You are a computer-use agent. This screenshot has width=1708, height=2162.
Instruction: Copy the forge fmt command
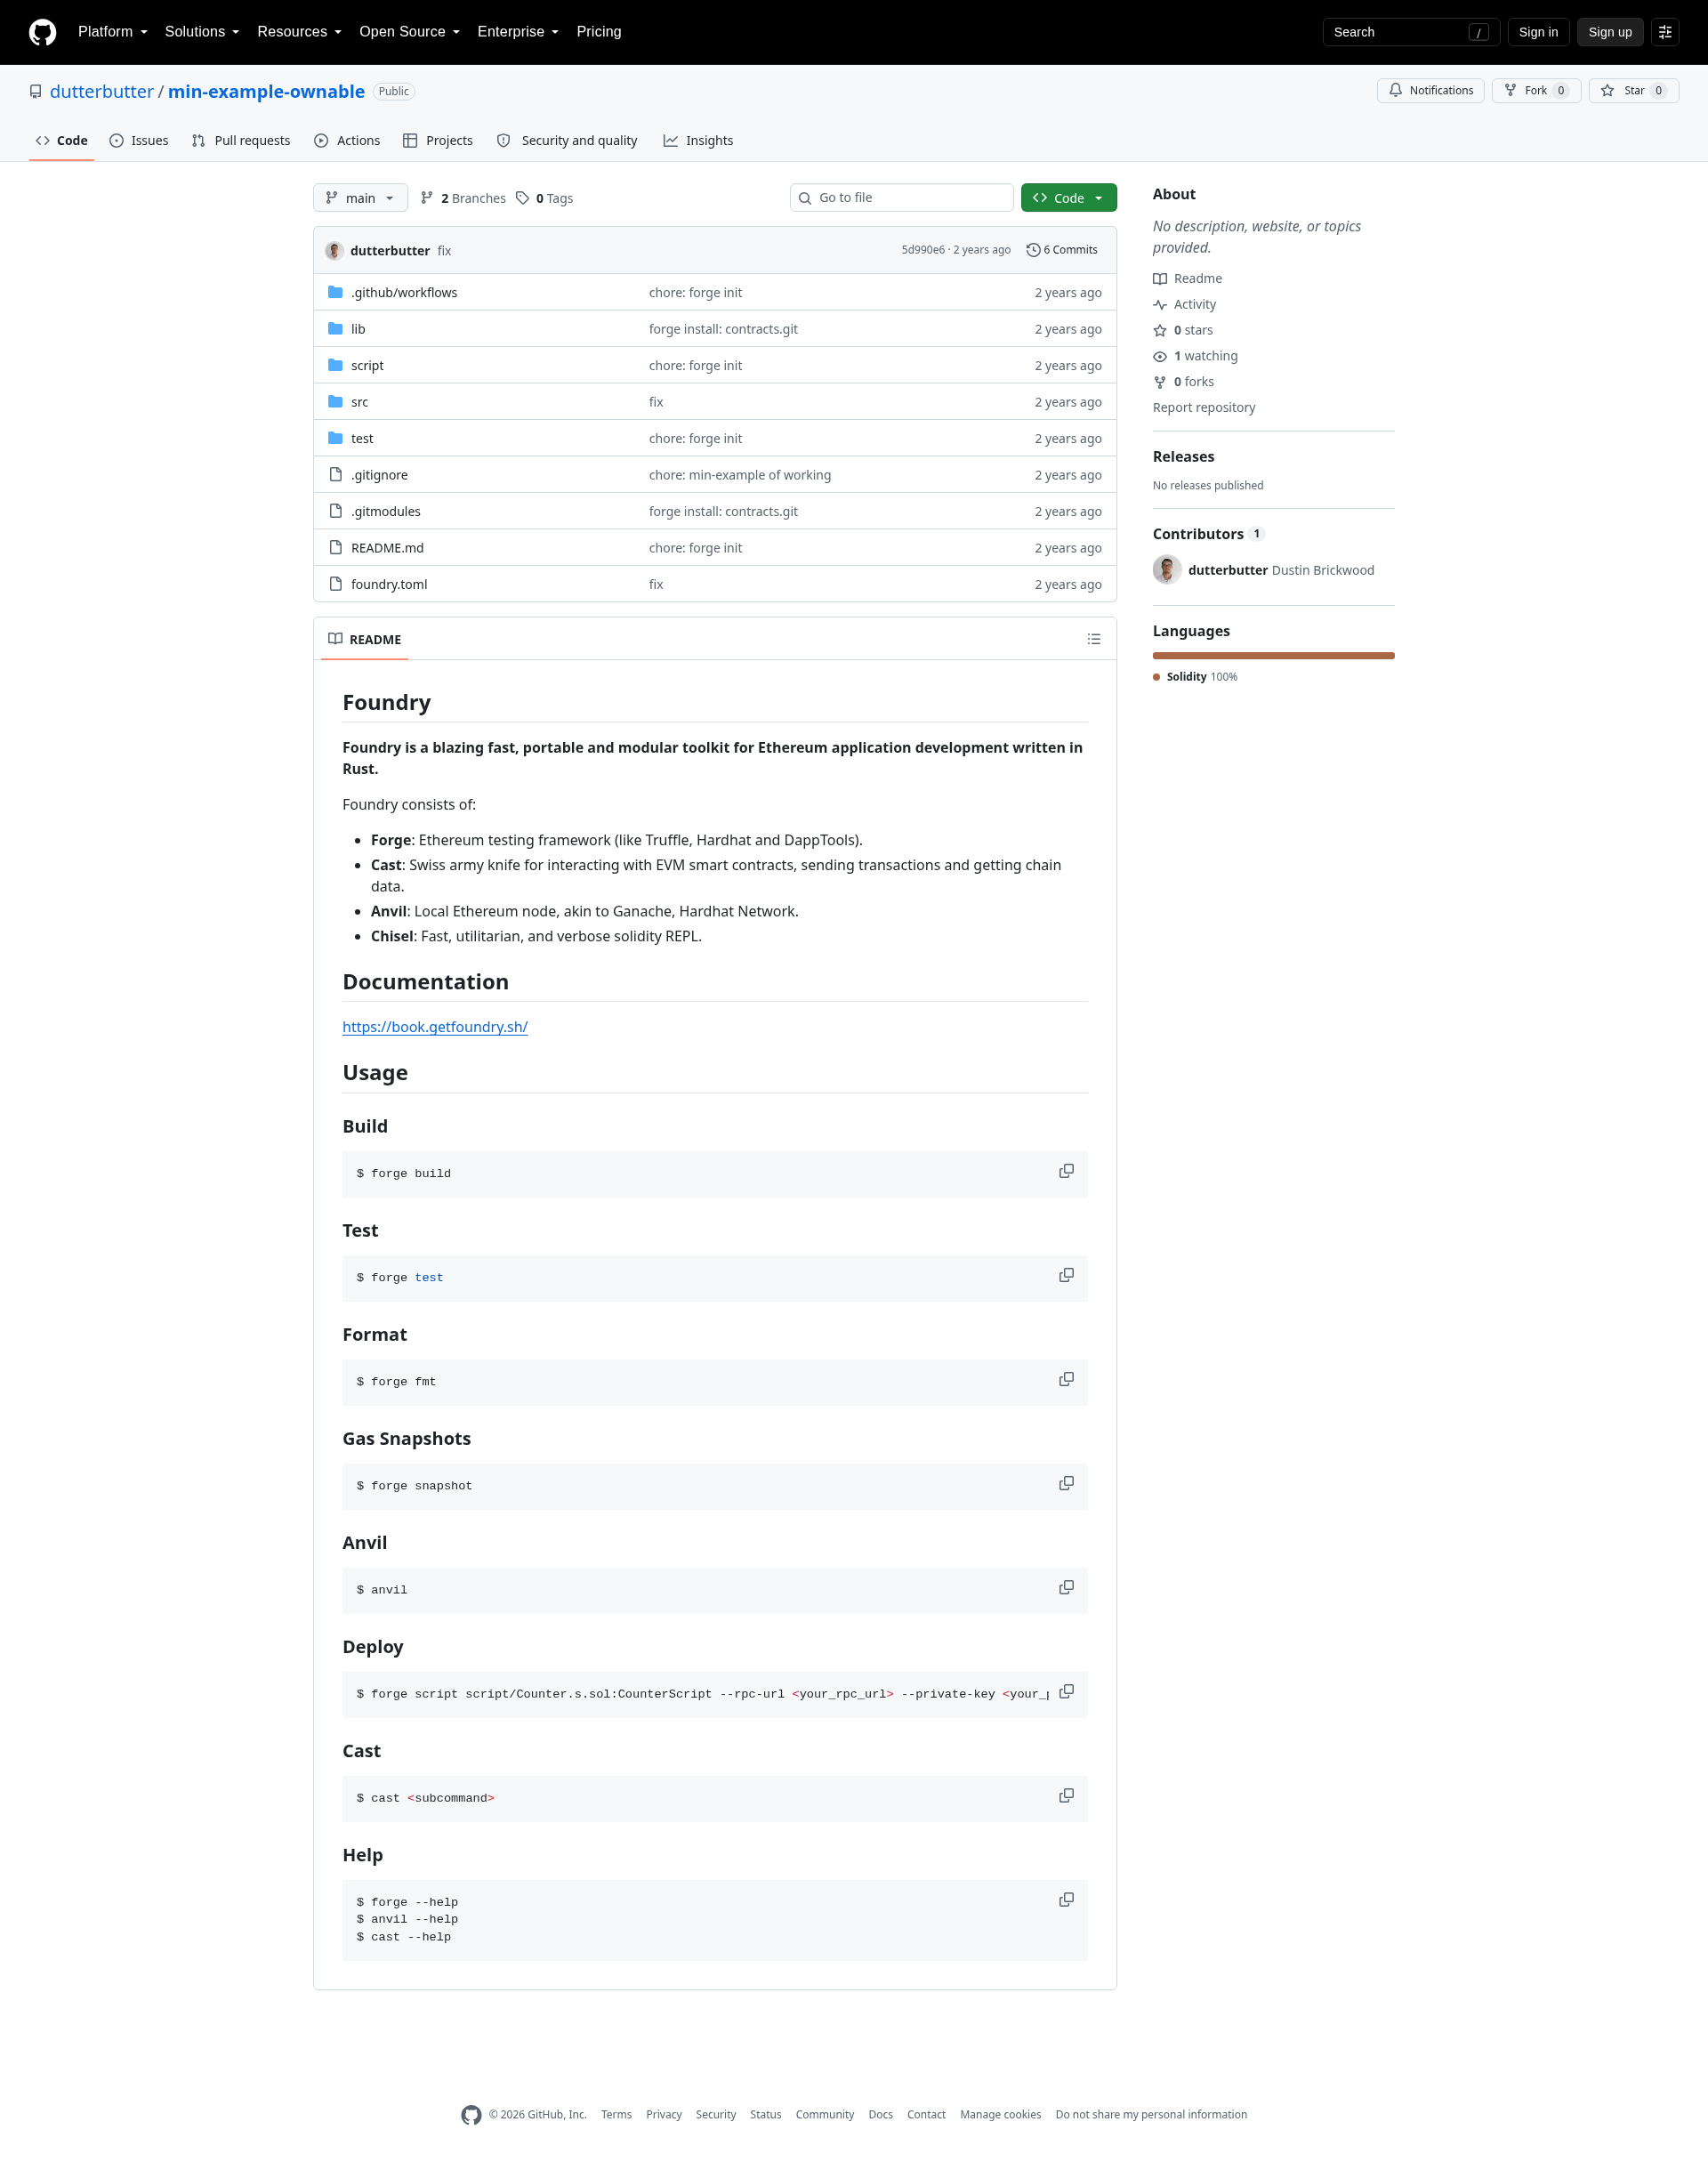(1066, 1379)
